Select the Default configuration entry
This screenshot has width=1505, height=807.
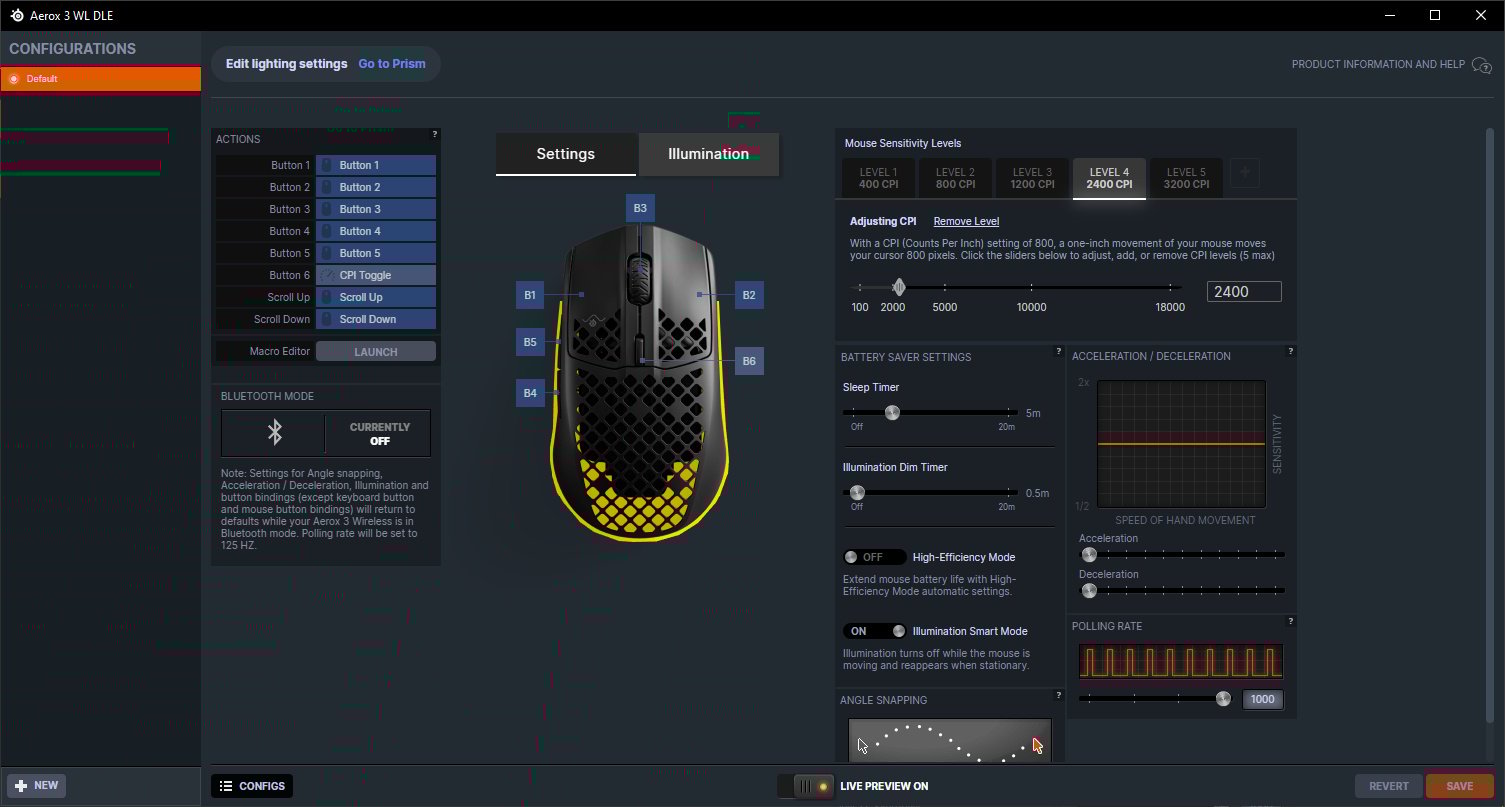100,79
